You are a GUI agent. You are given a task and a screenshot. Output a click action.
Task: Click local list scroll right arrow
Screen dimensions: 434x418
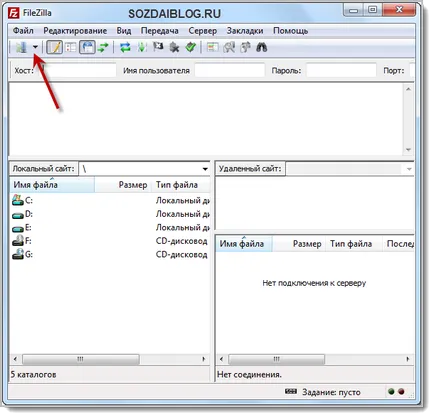[x=204, y=359]
